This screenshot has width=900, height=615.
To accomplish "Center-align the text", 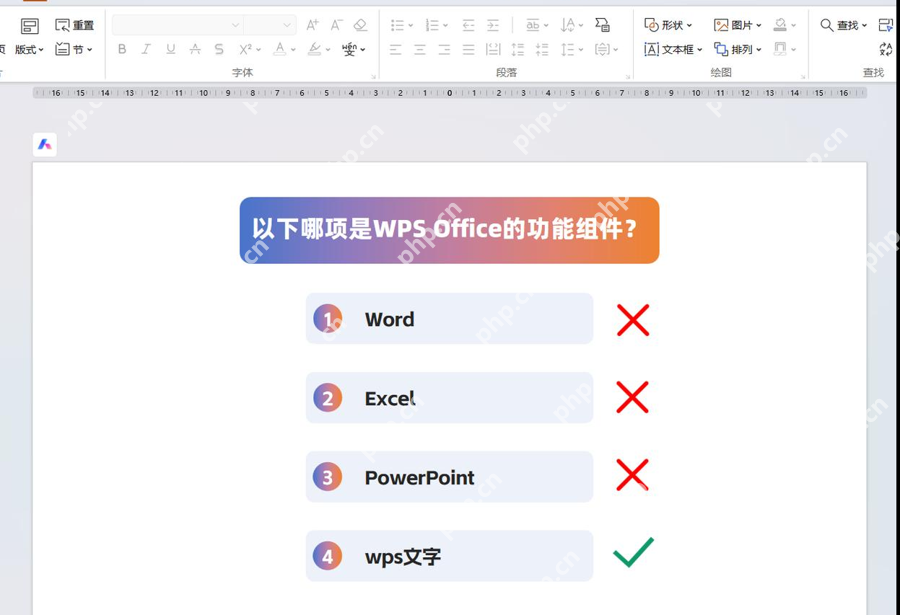I will tap(420, 49).
